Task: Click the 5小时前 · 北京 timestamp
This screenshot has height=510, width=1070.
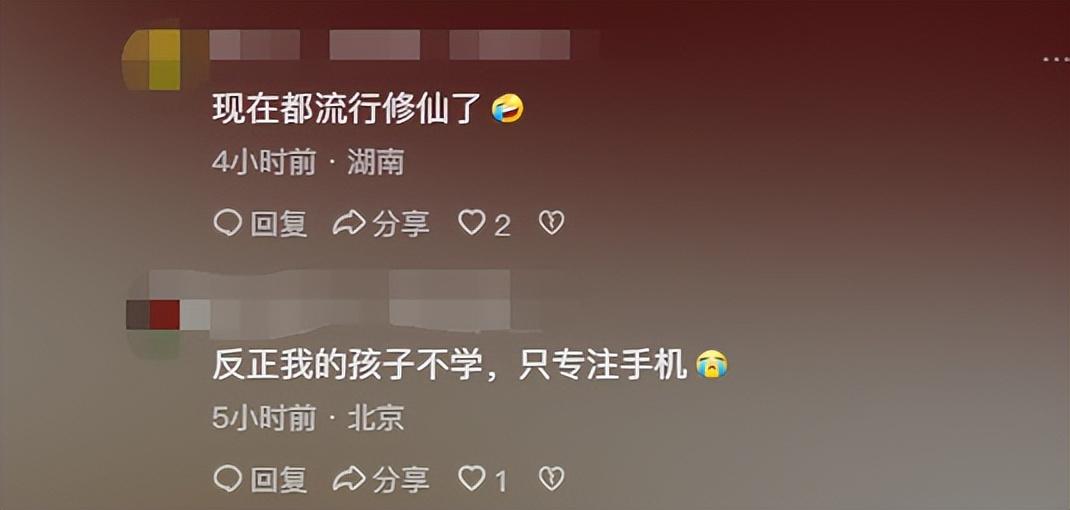Action: pos(308,418)
